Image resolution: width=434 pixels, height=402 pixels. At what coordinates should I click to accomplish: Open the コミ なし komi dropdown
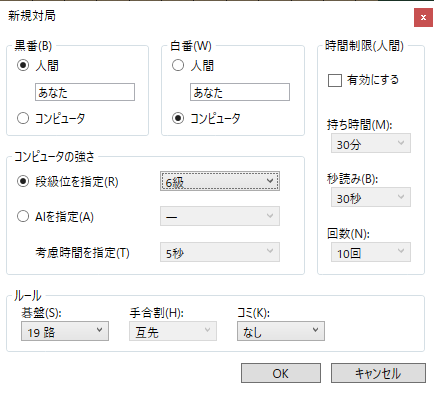(x=281, y=331)
